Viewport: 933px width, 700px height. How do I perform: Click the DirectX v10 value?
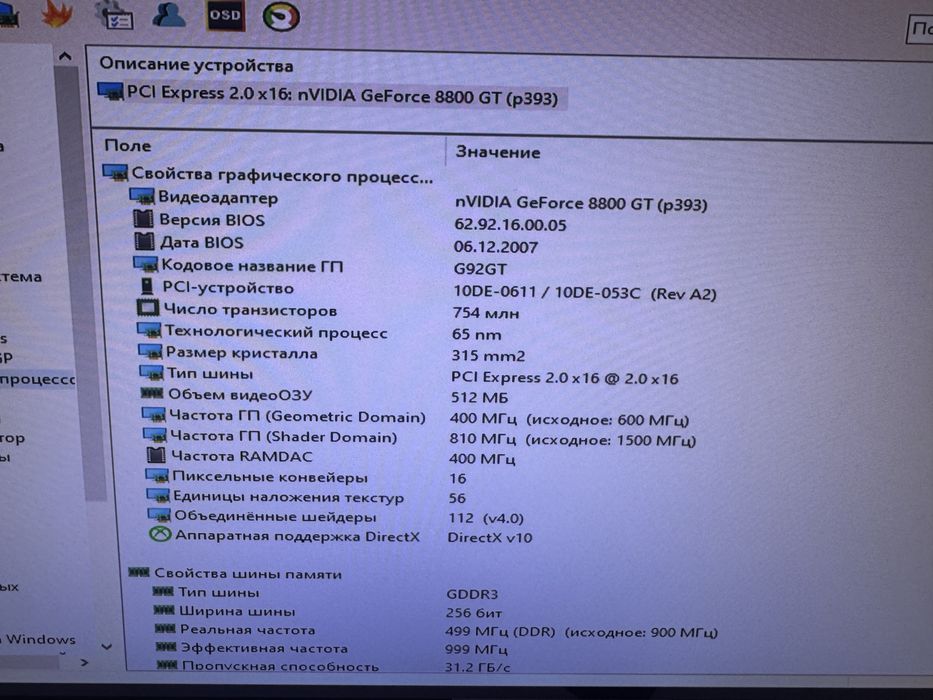(x=490, y=537)
